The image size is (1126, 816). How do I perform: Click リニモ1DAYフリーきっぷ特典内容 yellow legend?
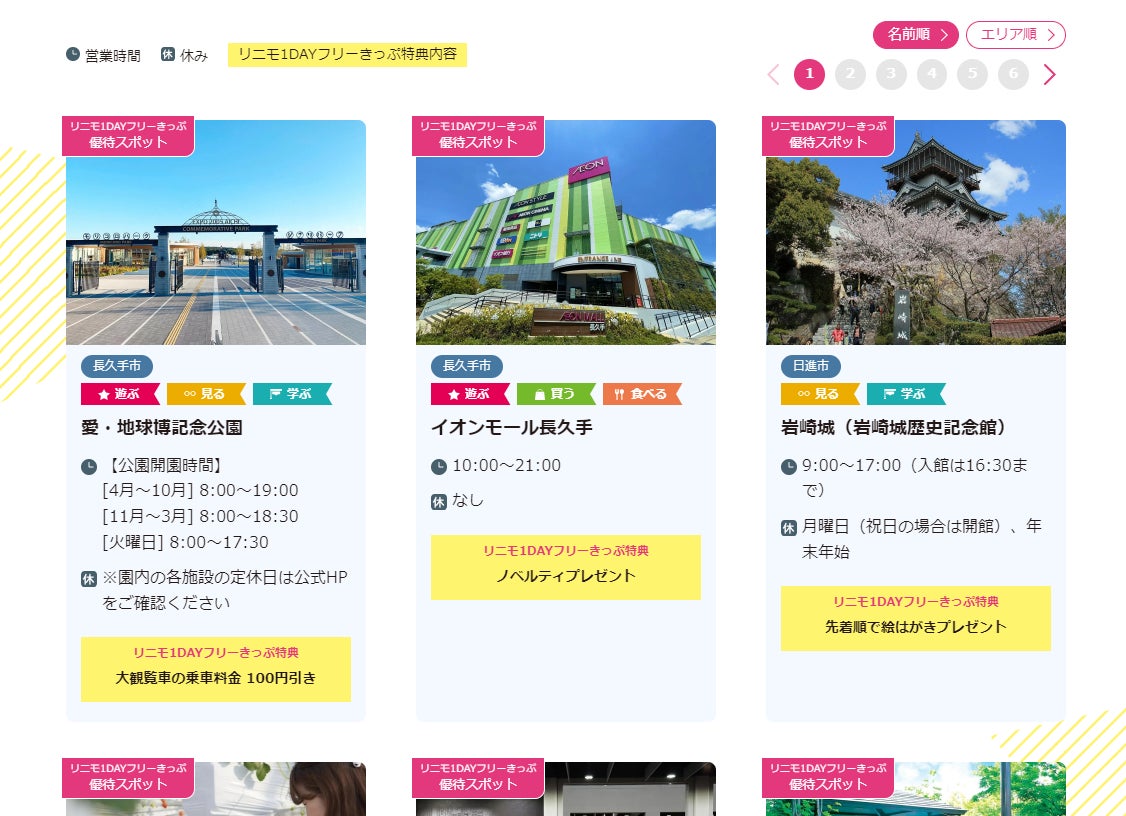[348, 55]
